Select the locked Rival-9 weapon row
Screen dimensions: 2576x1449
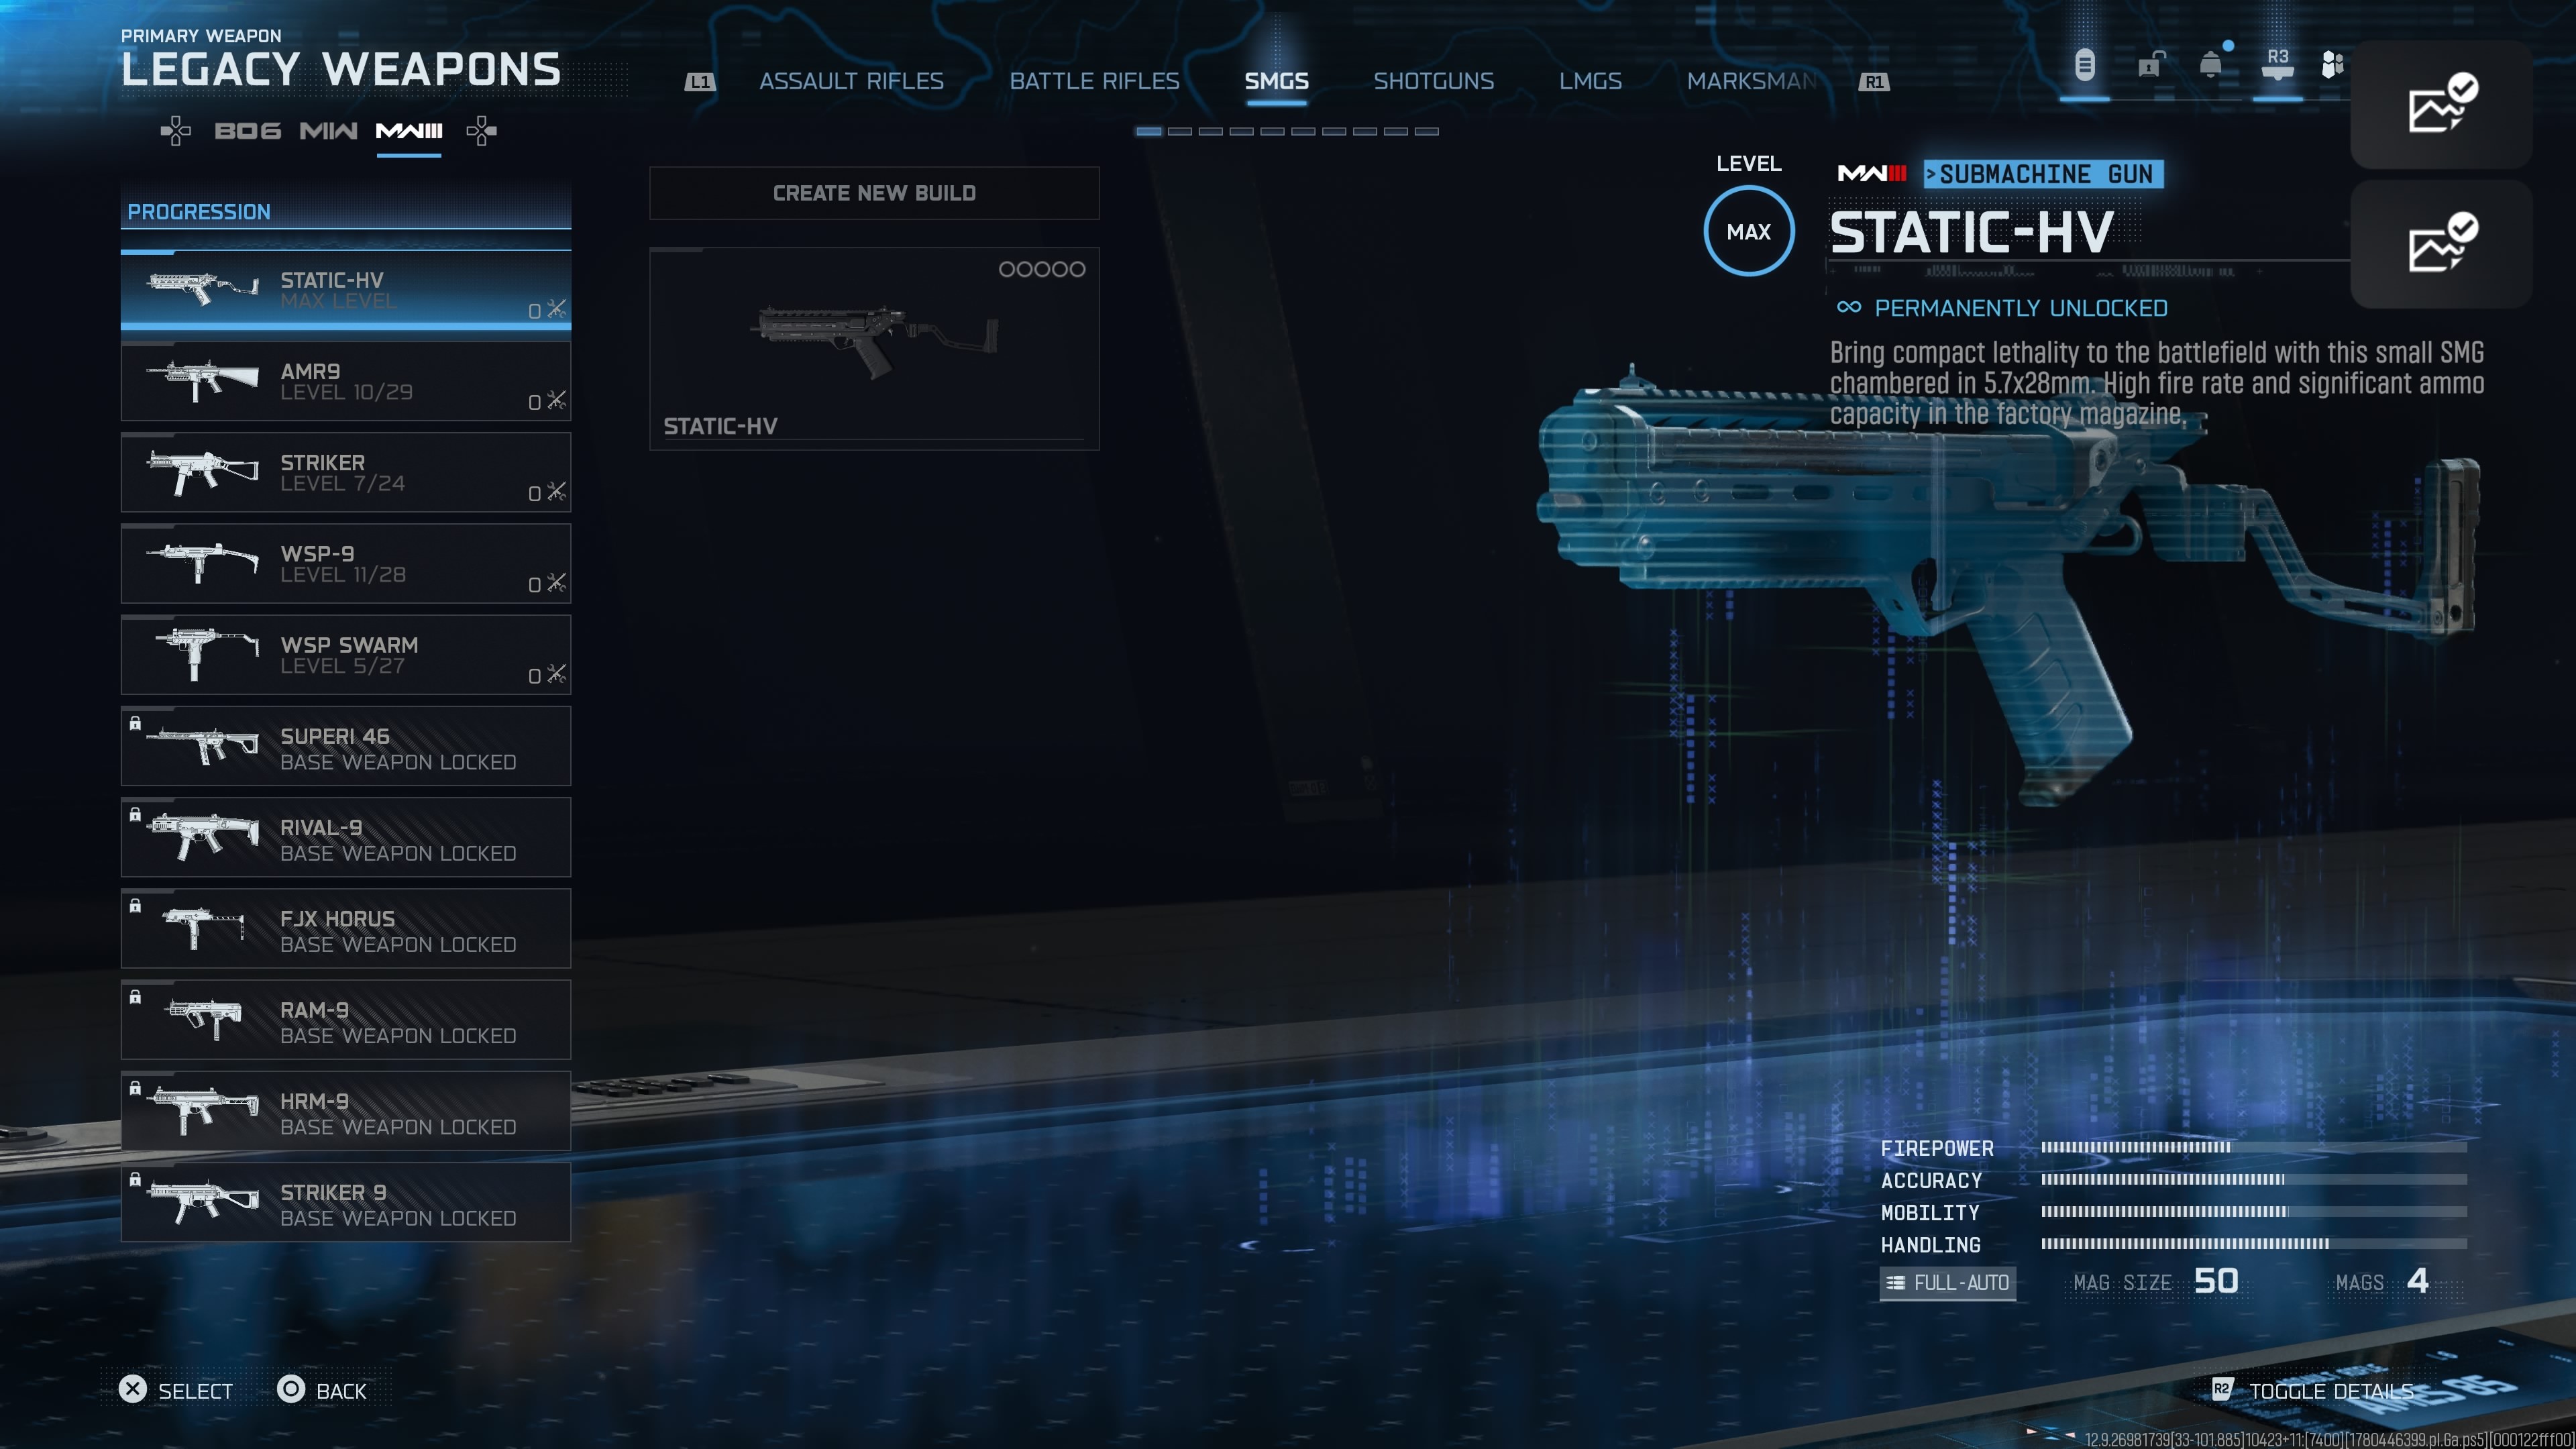click(346, 838)
